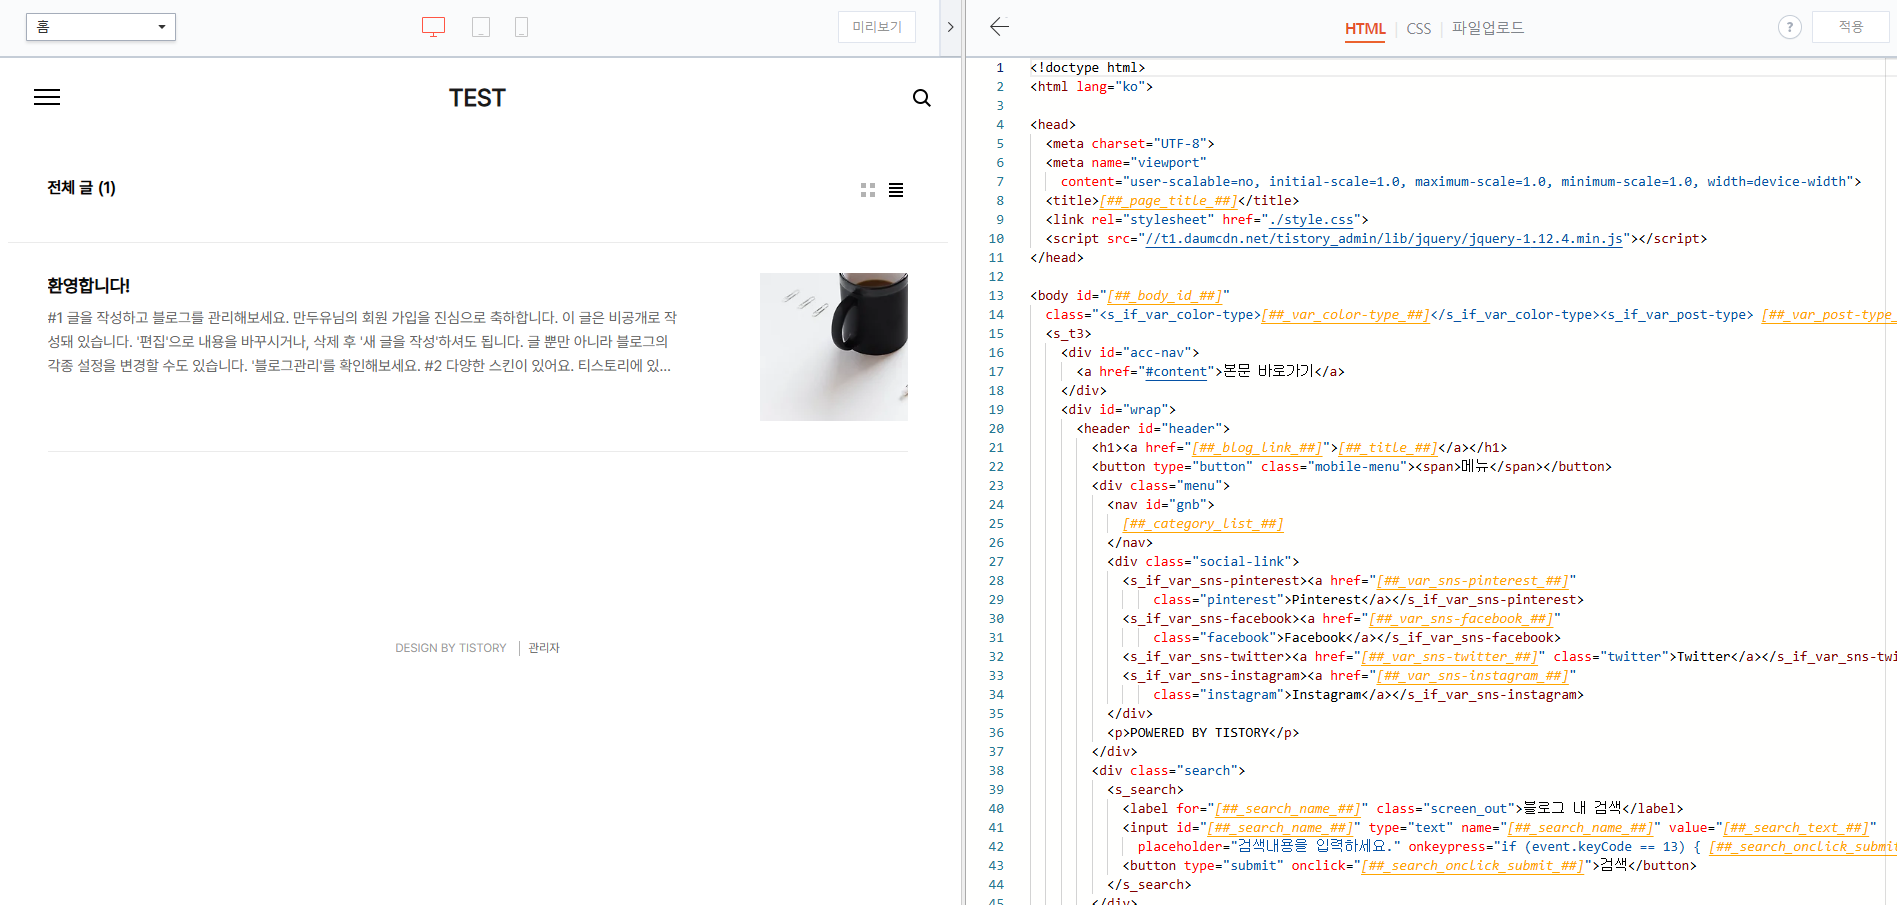Click the coffee mug post thumbnail
This screenshot has width=1897, height=905.
click(x=834, y=347)
